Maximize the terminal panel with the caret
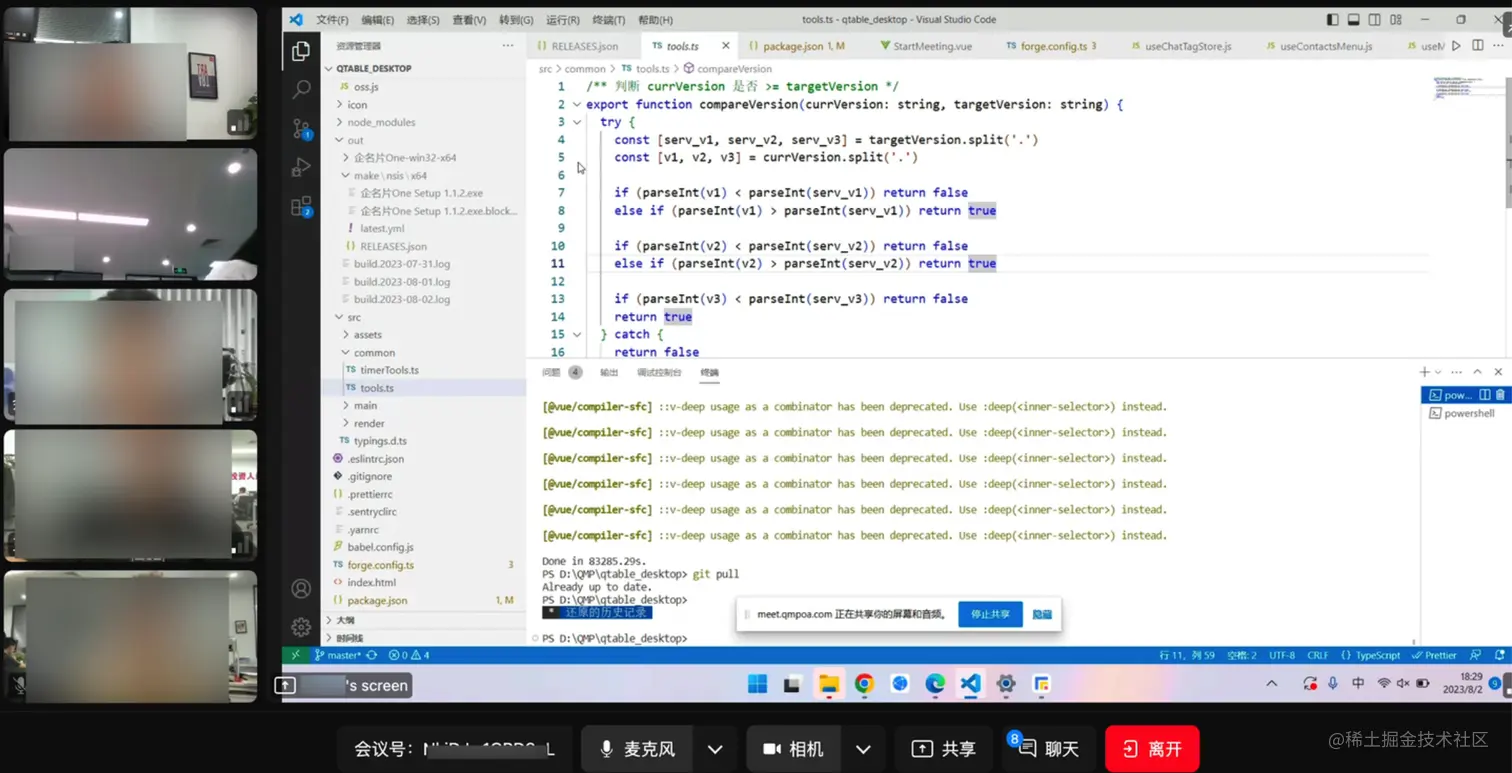This screenshot has width=1512, height=773. pyautogui.click(x=1477, y=372)
